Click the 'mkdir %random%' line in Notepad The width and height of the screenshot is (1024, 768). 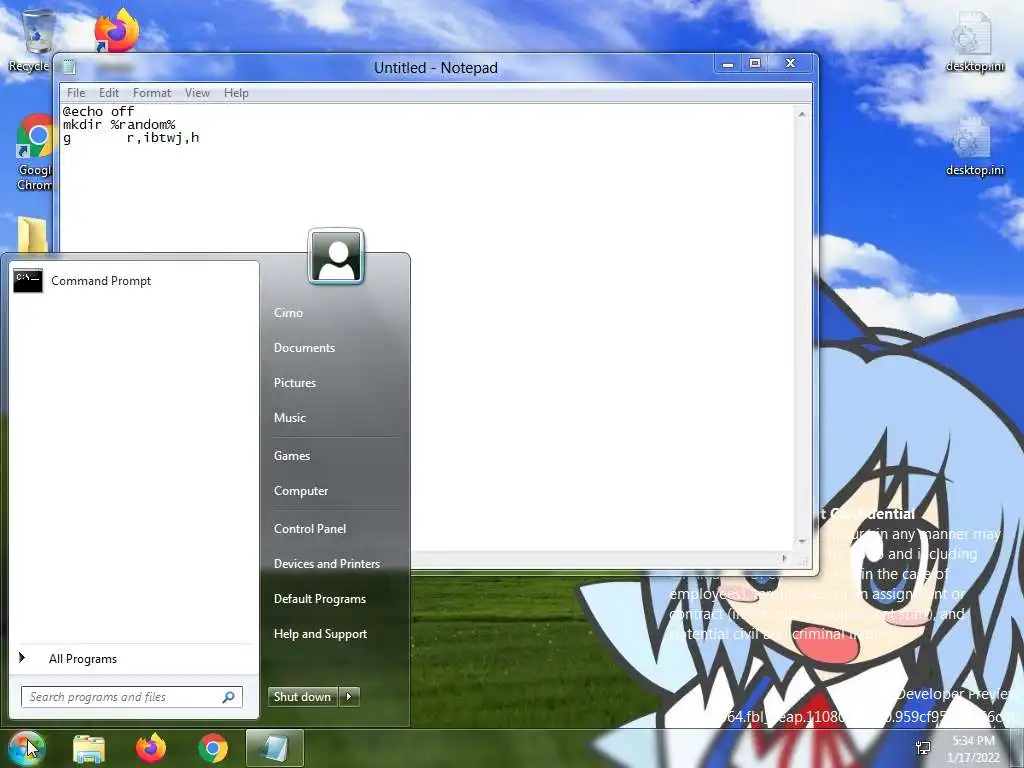(x=119, y=125)
